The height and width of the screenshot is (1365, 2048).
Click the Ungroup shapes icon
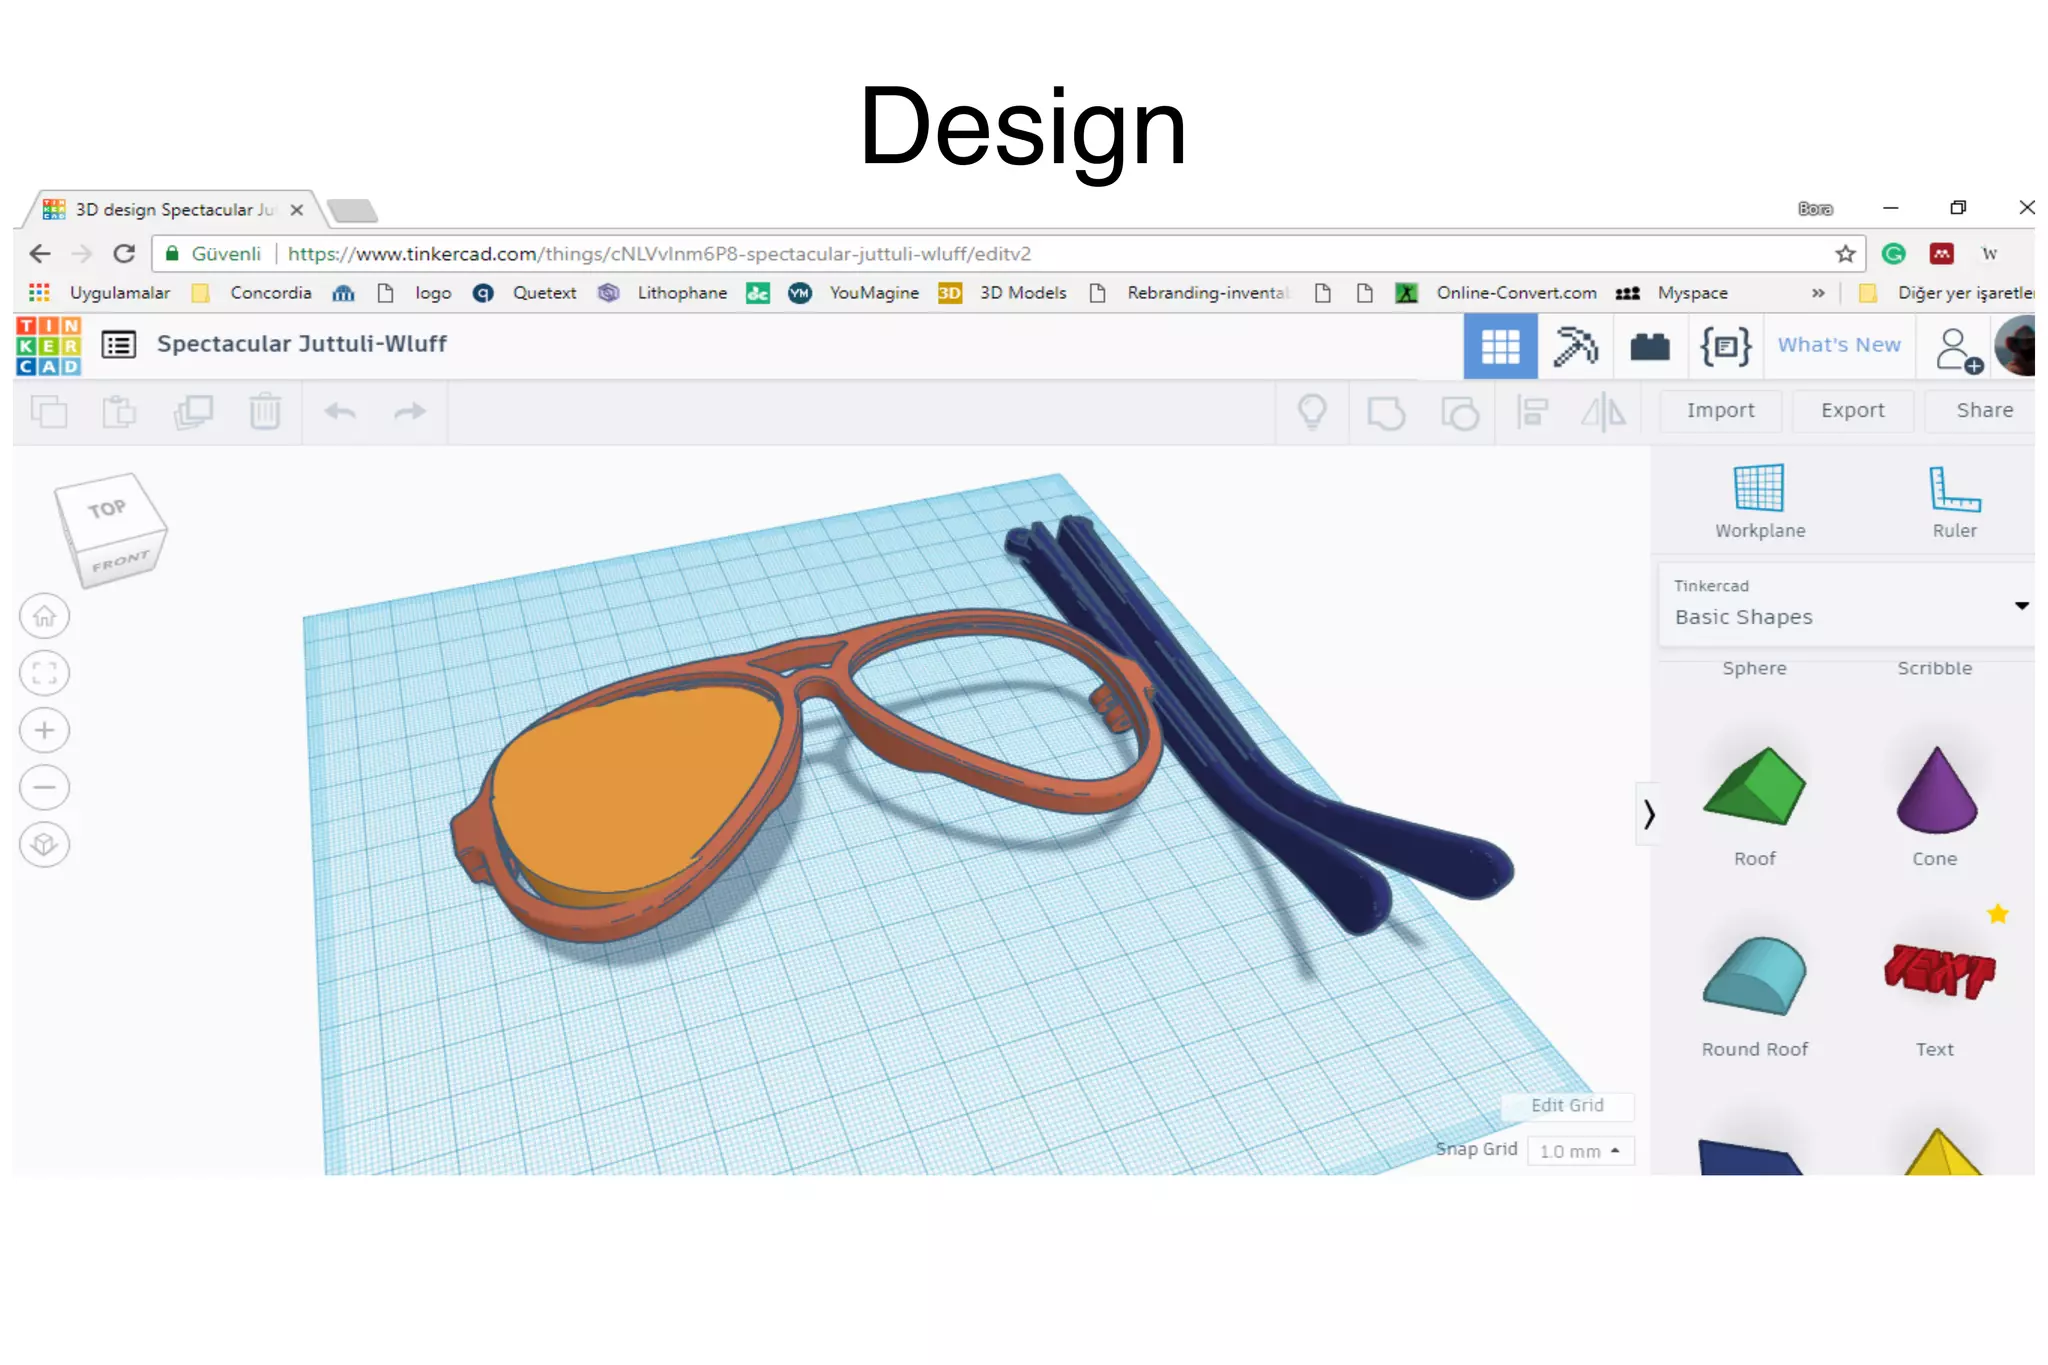[1460, 412]
